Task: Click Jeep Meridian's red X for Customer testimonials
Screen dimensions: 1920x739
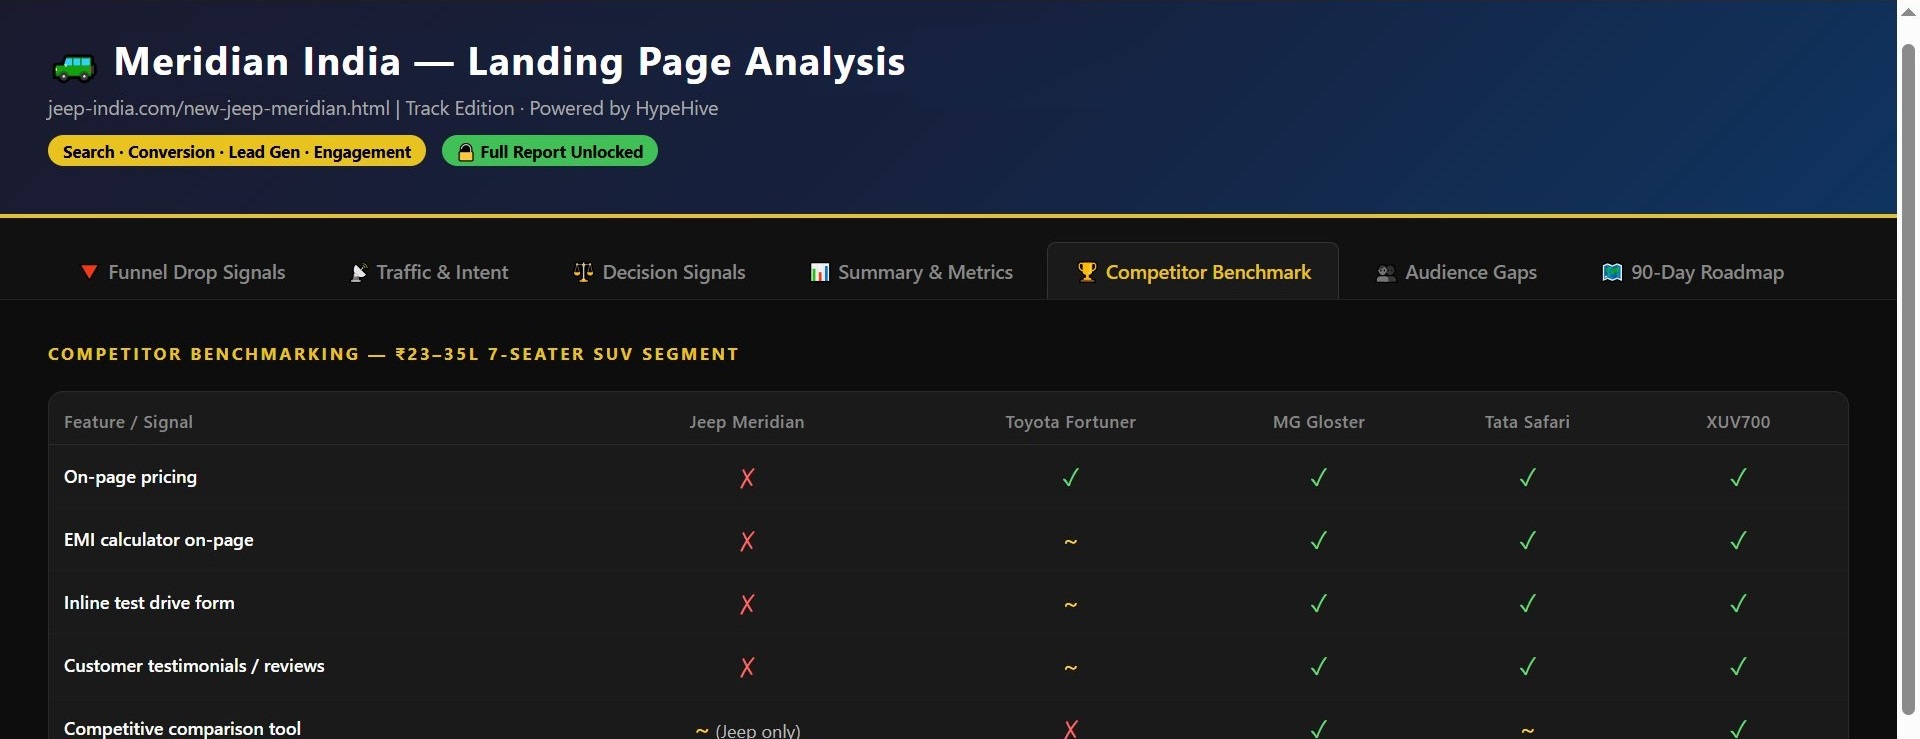Action: (x=747, y=667)
